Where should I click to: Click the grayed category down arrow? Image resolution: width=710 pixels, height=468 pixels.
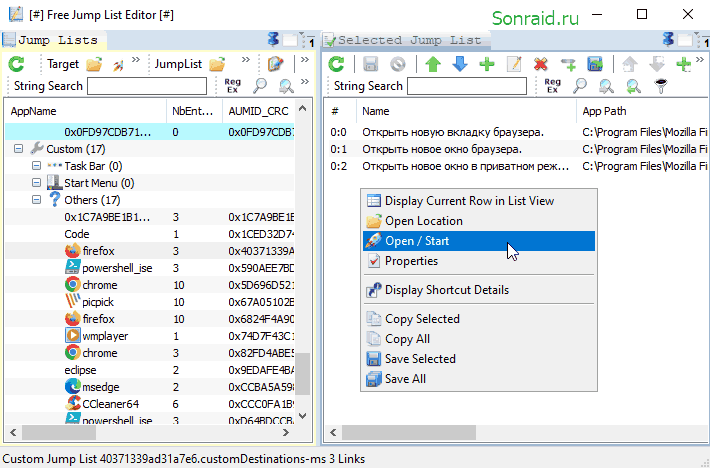pos(656,64)
